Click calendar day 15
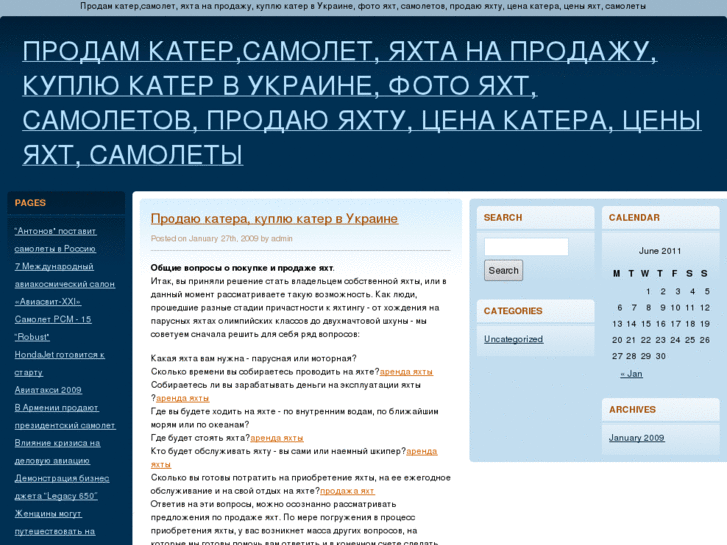The image size is (727, 545). [x=646, y=324]
